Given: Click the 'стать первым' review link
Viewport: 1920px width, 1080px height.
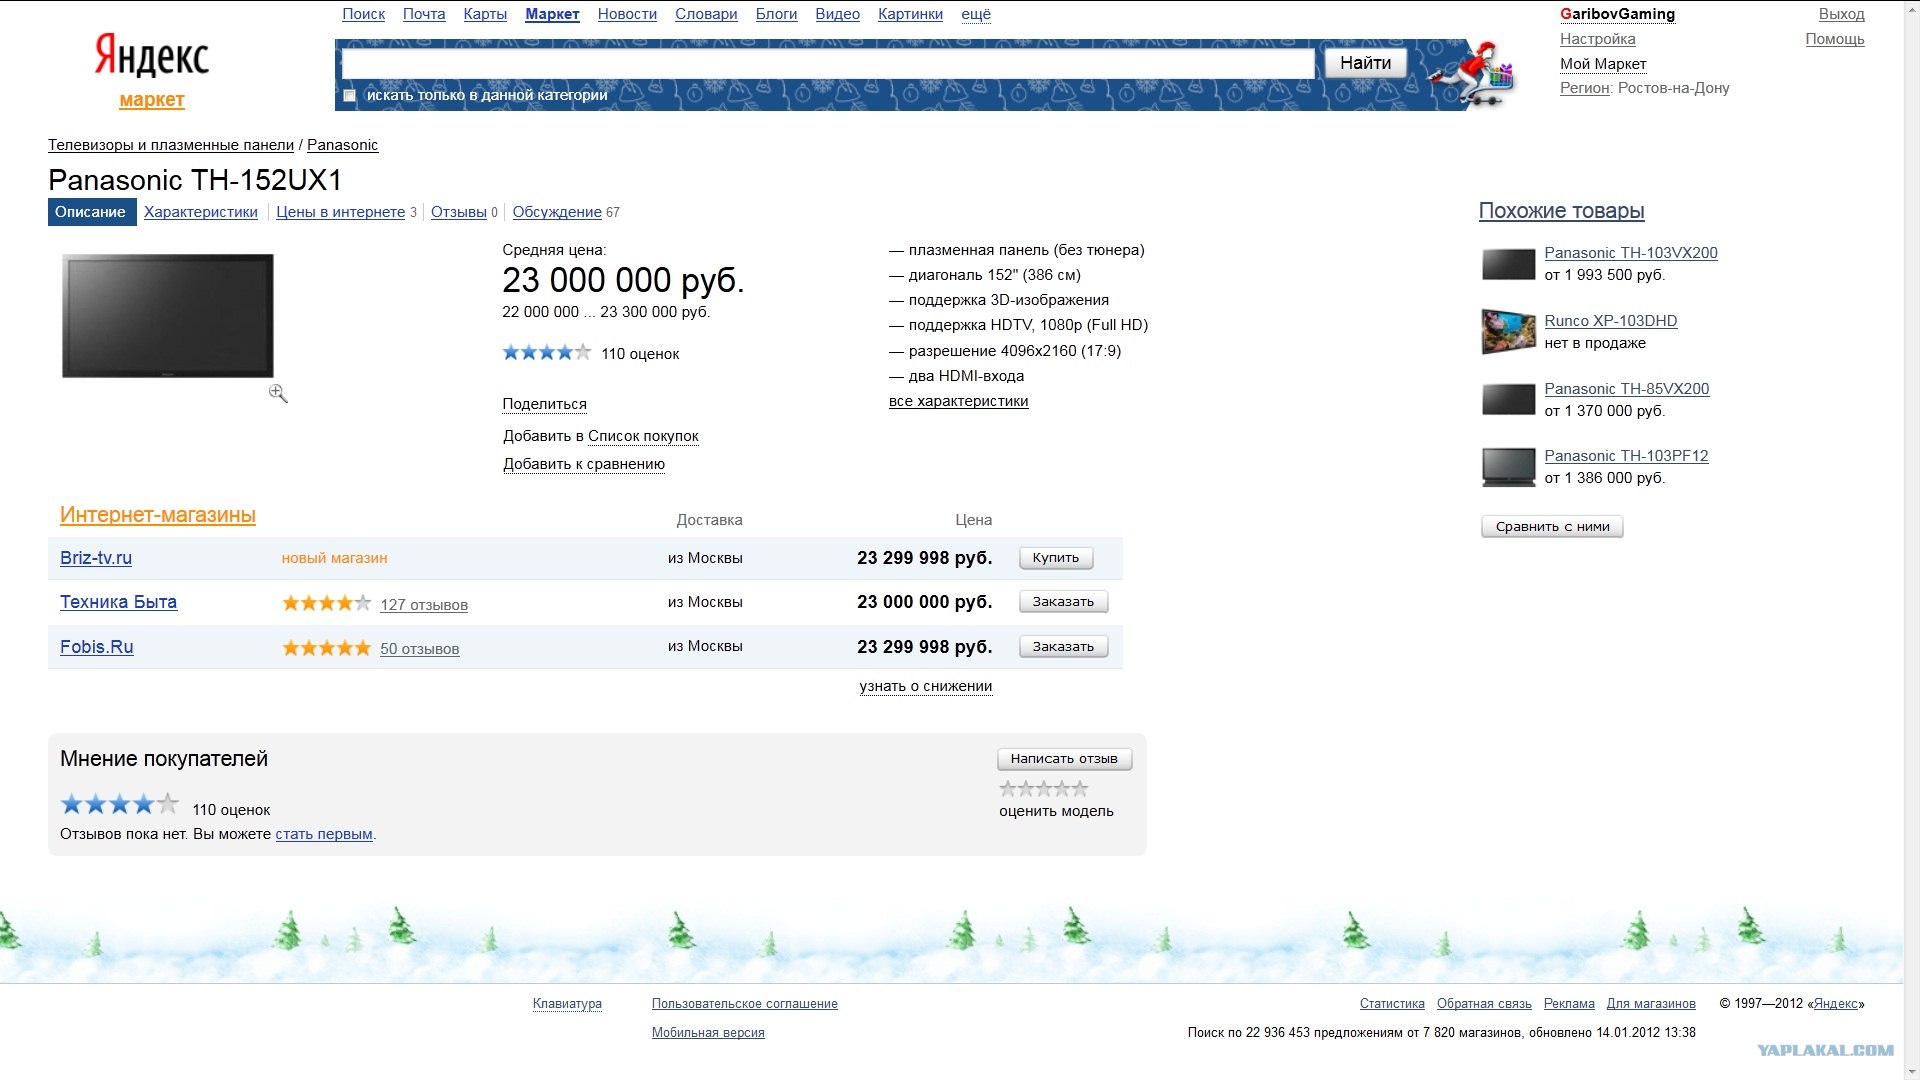Looking at the screenshot, I should [x=324, y=834].
